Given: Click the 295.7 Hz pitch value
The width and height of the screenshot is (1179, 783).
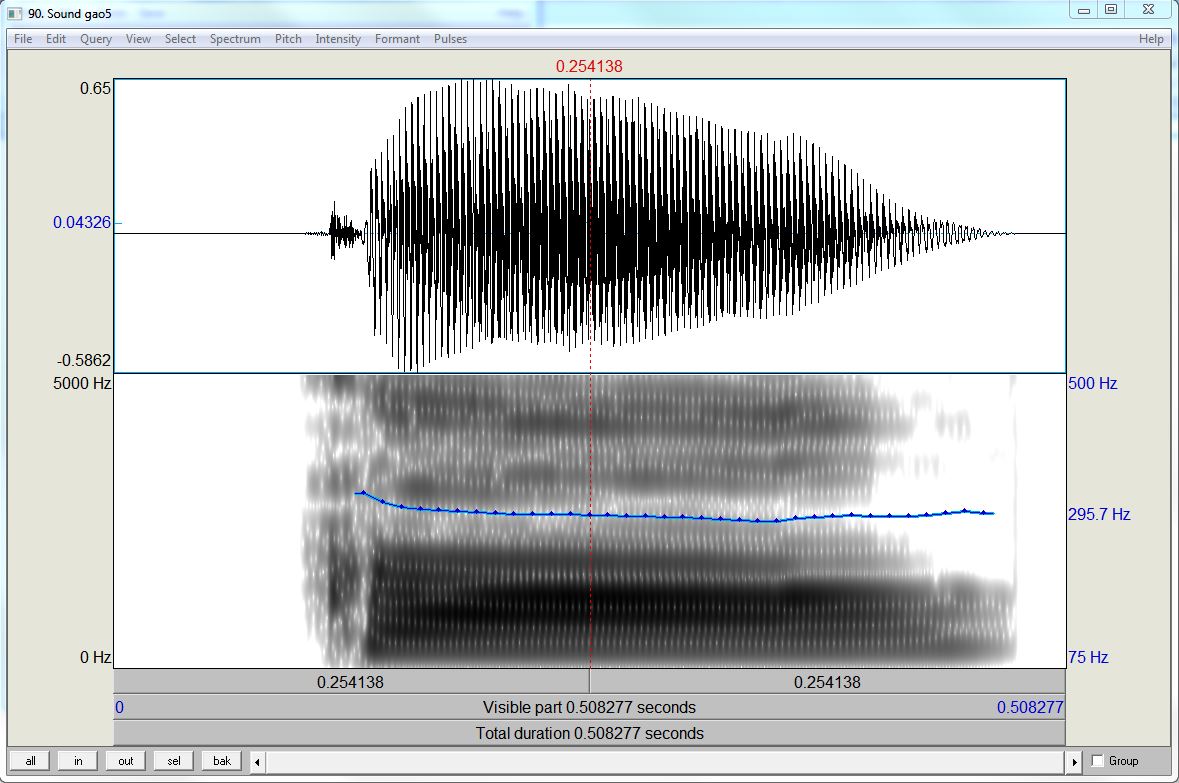Looking at the screenshot, I should tap(1099, 514).
